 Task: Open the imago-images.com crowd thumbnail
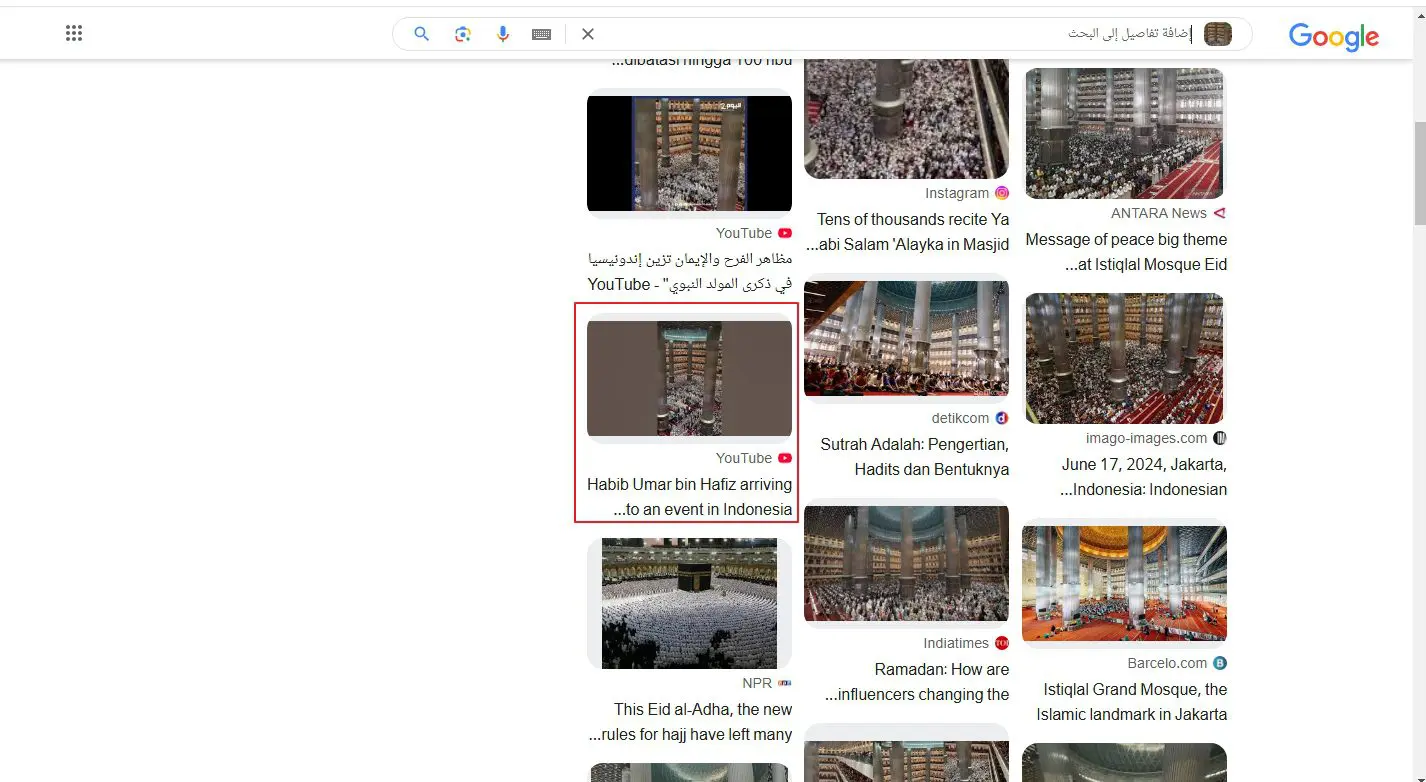tap(1125, 358)
